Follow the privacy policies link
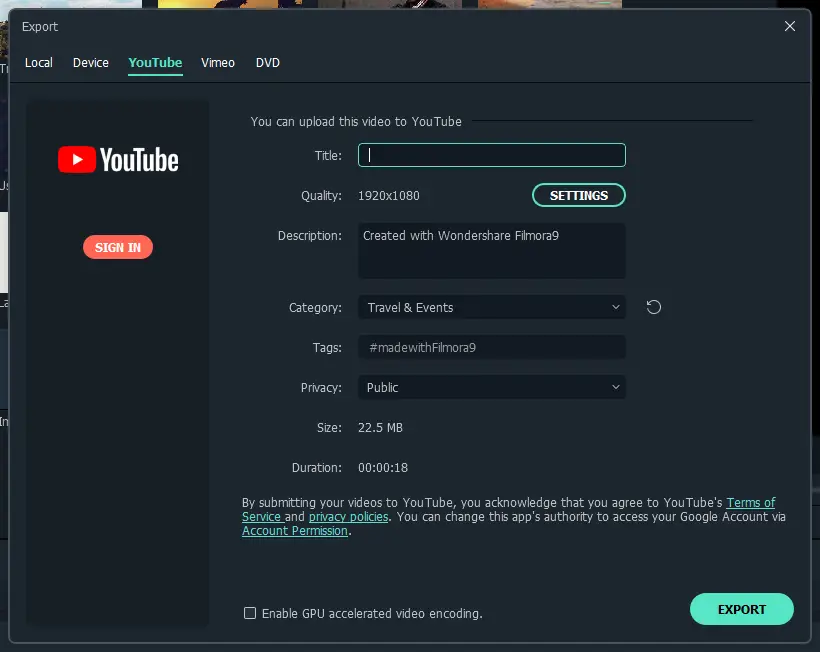820x652 pixels. pos(348,517)
